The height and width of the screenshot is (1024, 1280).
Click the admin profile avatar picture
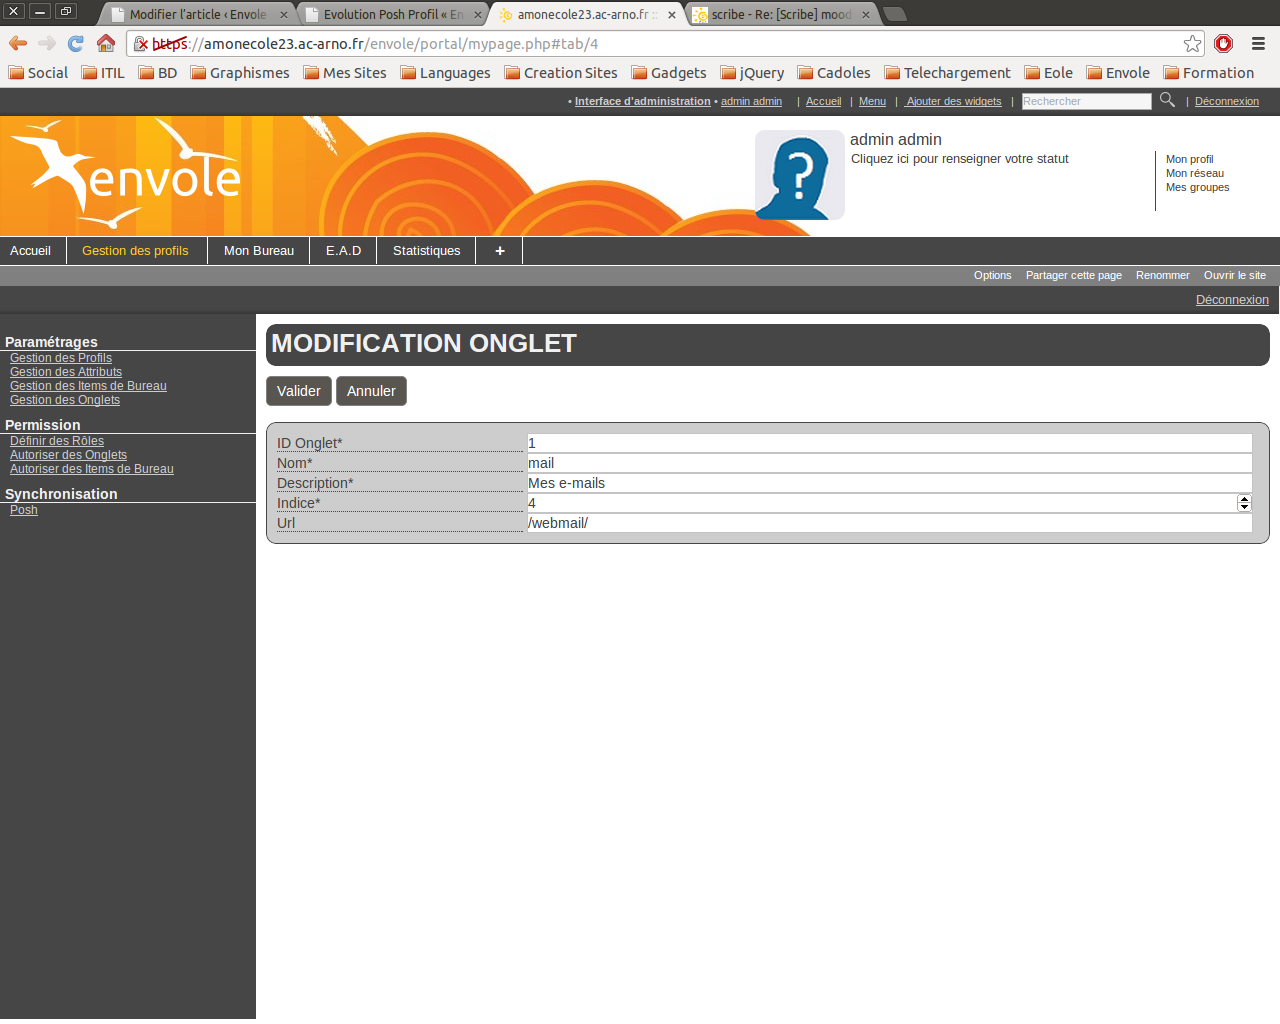coord(799,175)
